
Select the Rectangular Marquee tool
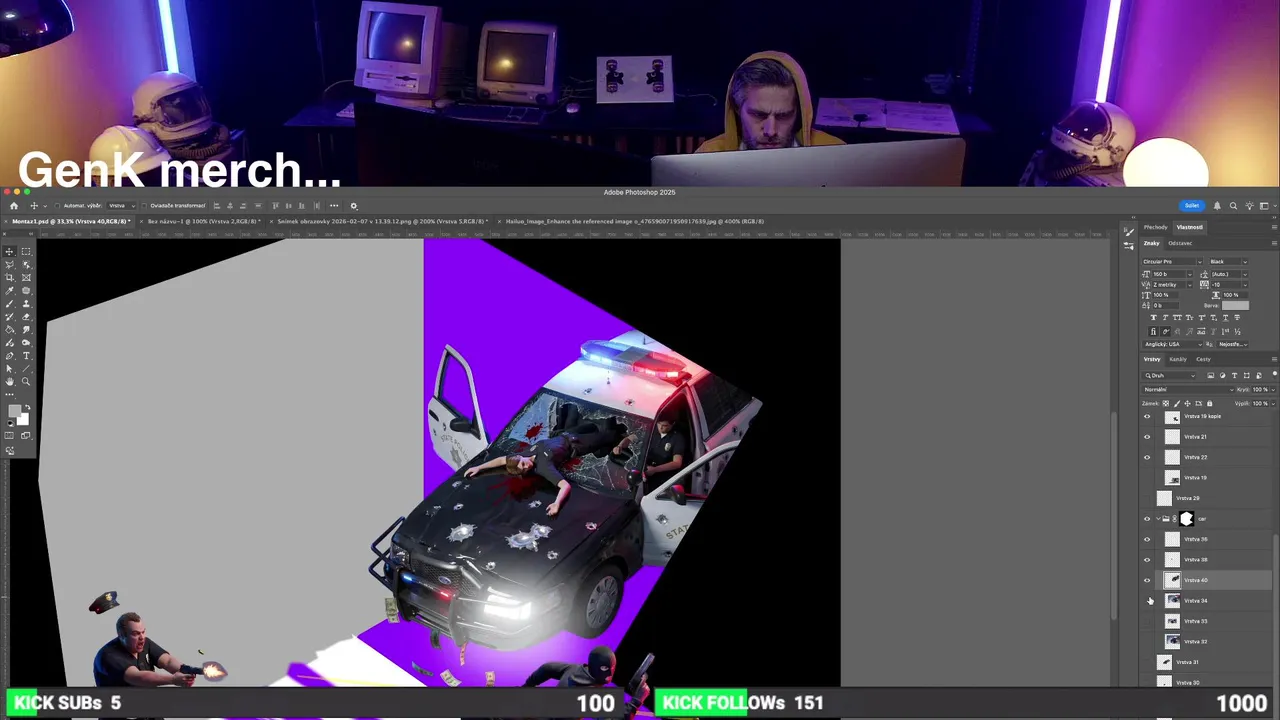26,252
